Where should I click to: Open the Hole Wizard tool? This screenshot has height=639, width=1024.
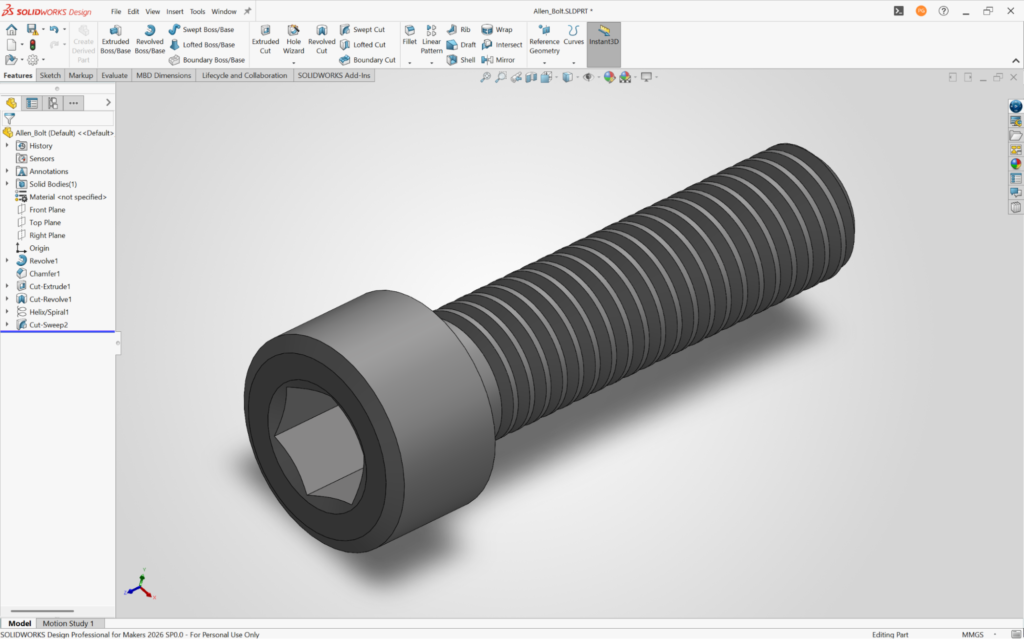(x=293, y=41)
